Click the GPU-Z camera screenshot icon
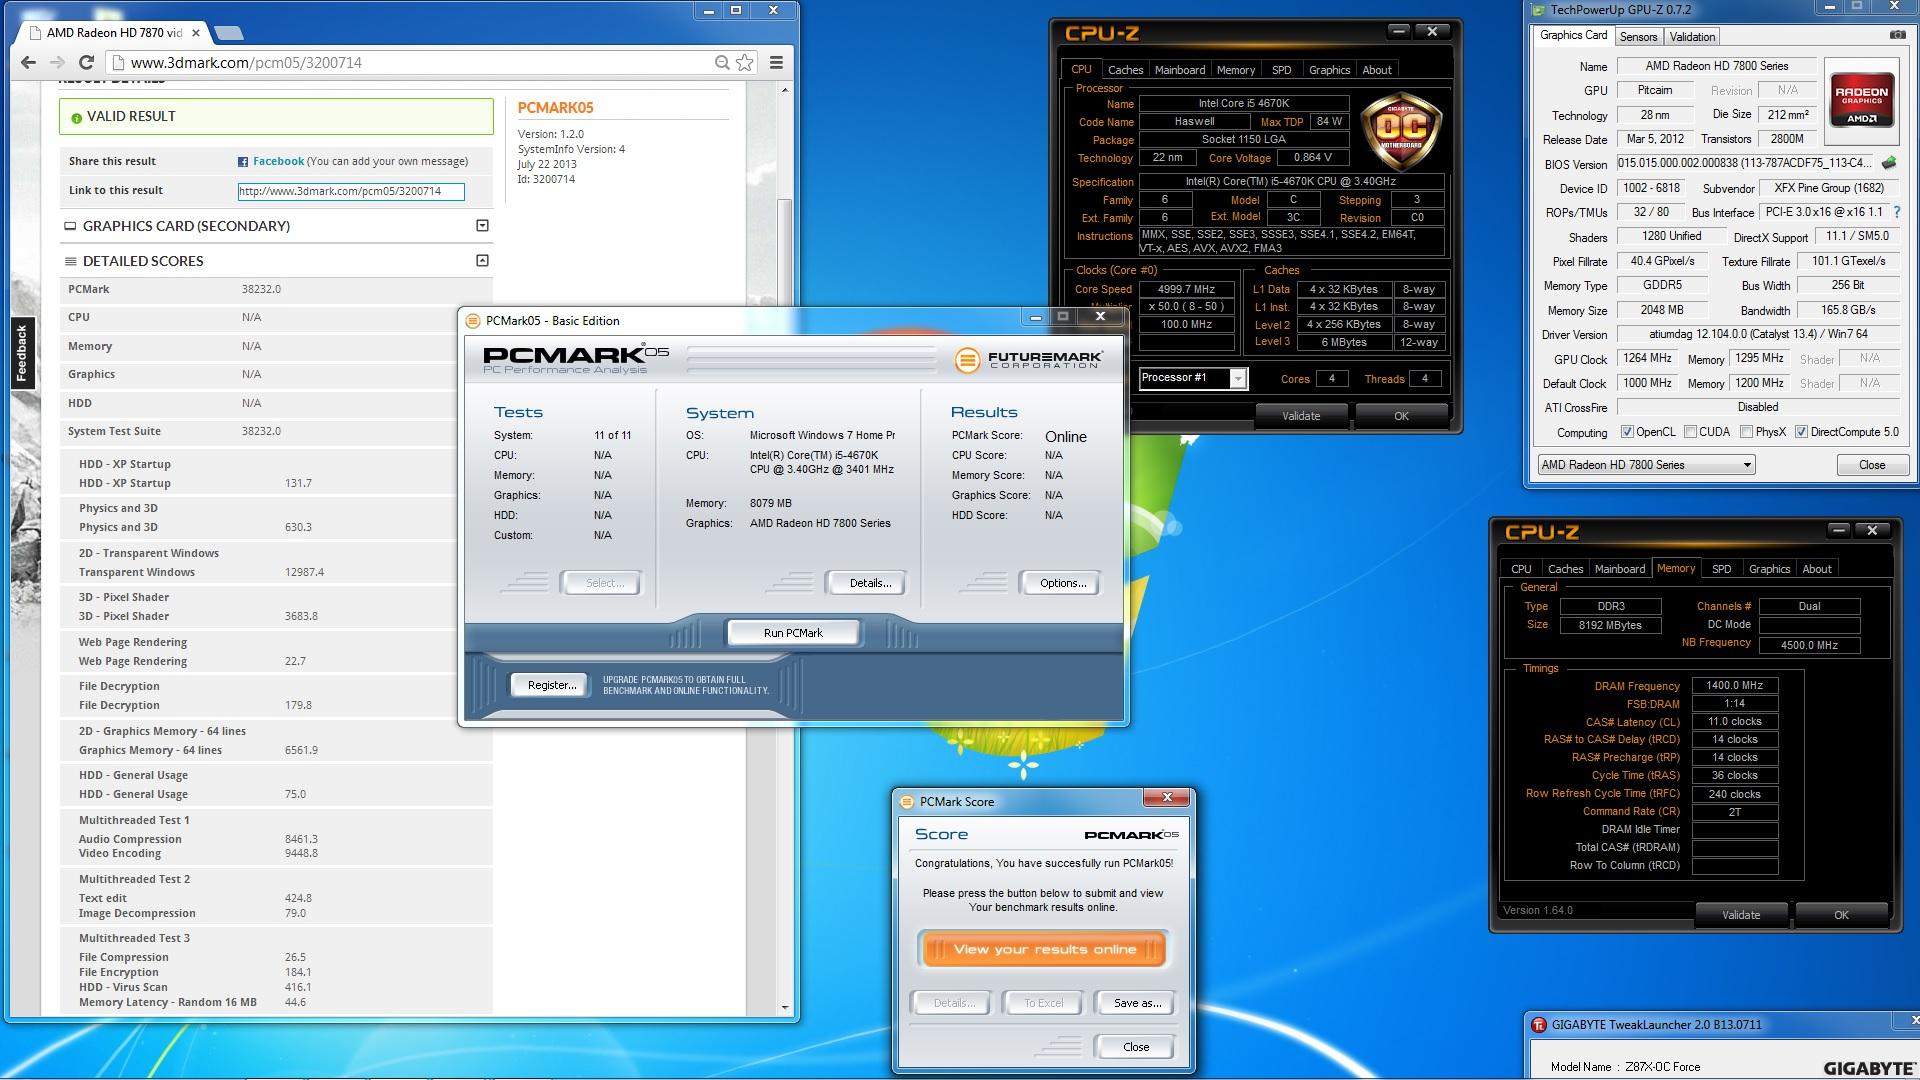The width and height of the screenshot is (1920, 1080). (x=1897, y=35)
